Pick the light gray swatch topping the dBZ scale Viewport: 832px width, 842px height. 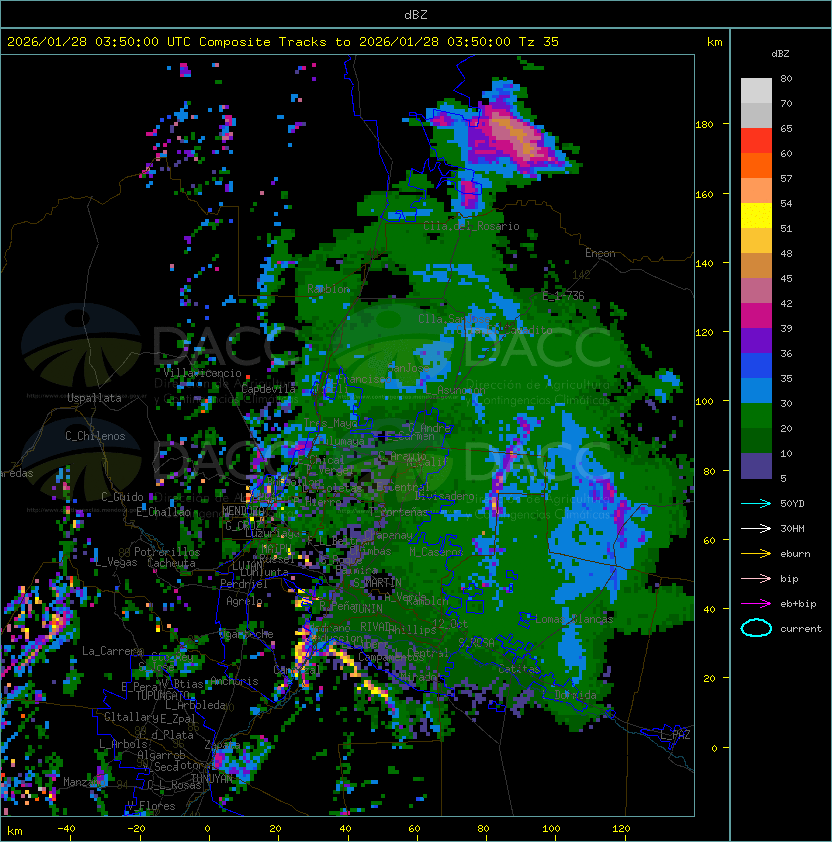pyautogui.click(x=756, y=90)
